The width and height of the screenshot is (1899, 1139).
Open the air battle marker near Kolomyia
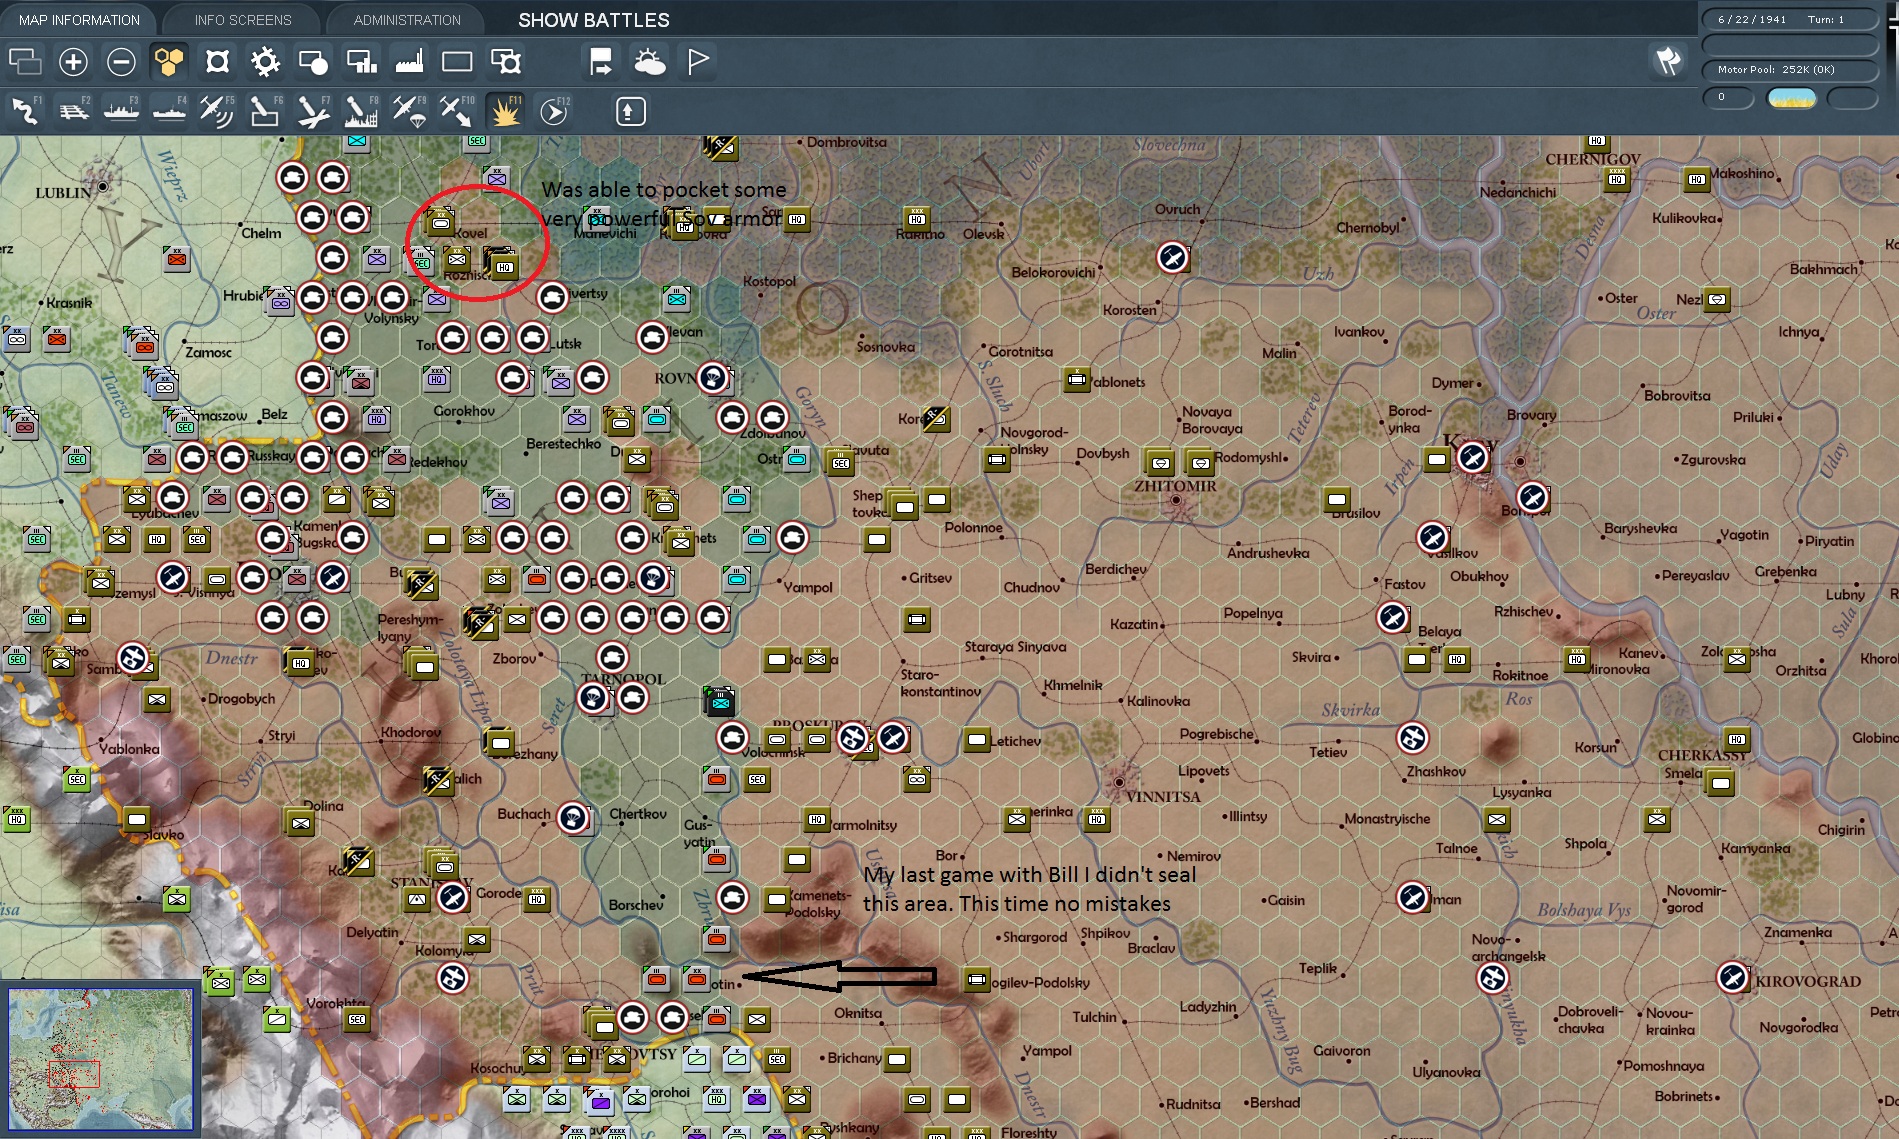(453, 977)
